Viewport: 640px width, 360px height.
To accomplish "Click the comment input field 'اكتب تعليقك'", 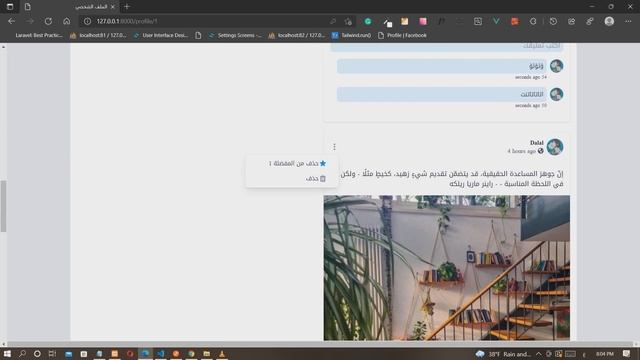I will [447, 47].
